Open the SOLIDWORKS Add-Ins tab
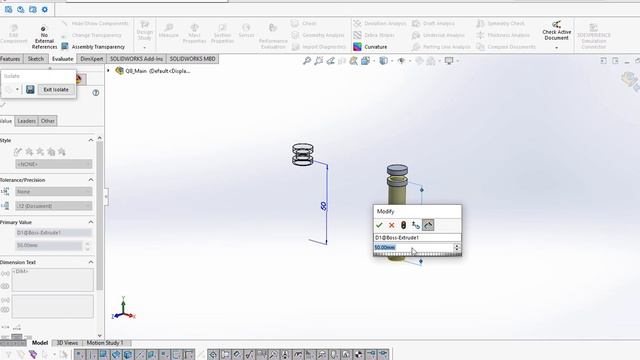 tap(136, 59)
